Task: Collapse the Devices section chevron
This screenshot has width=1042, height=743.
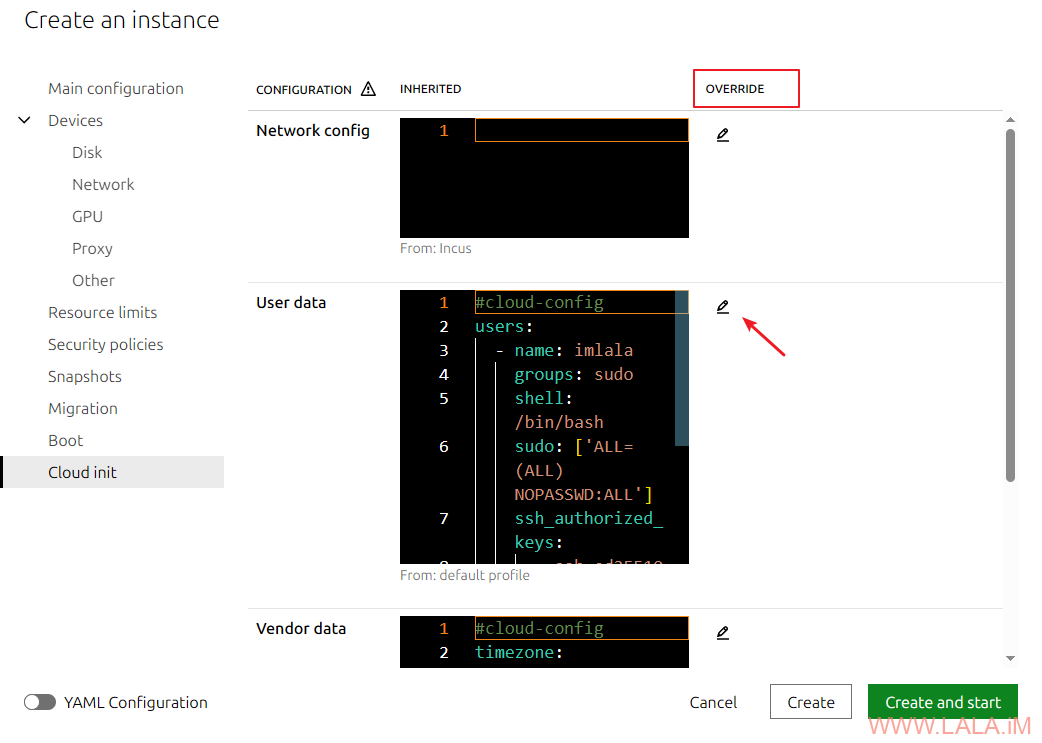Action: (x=25, y=120)
